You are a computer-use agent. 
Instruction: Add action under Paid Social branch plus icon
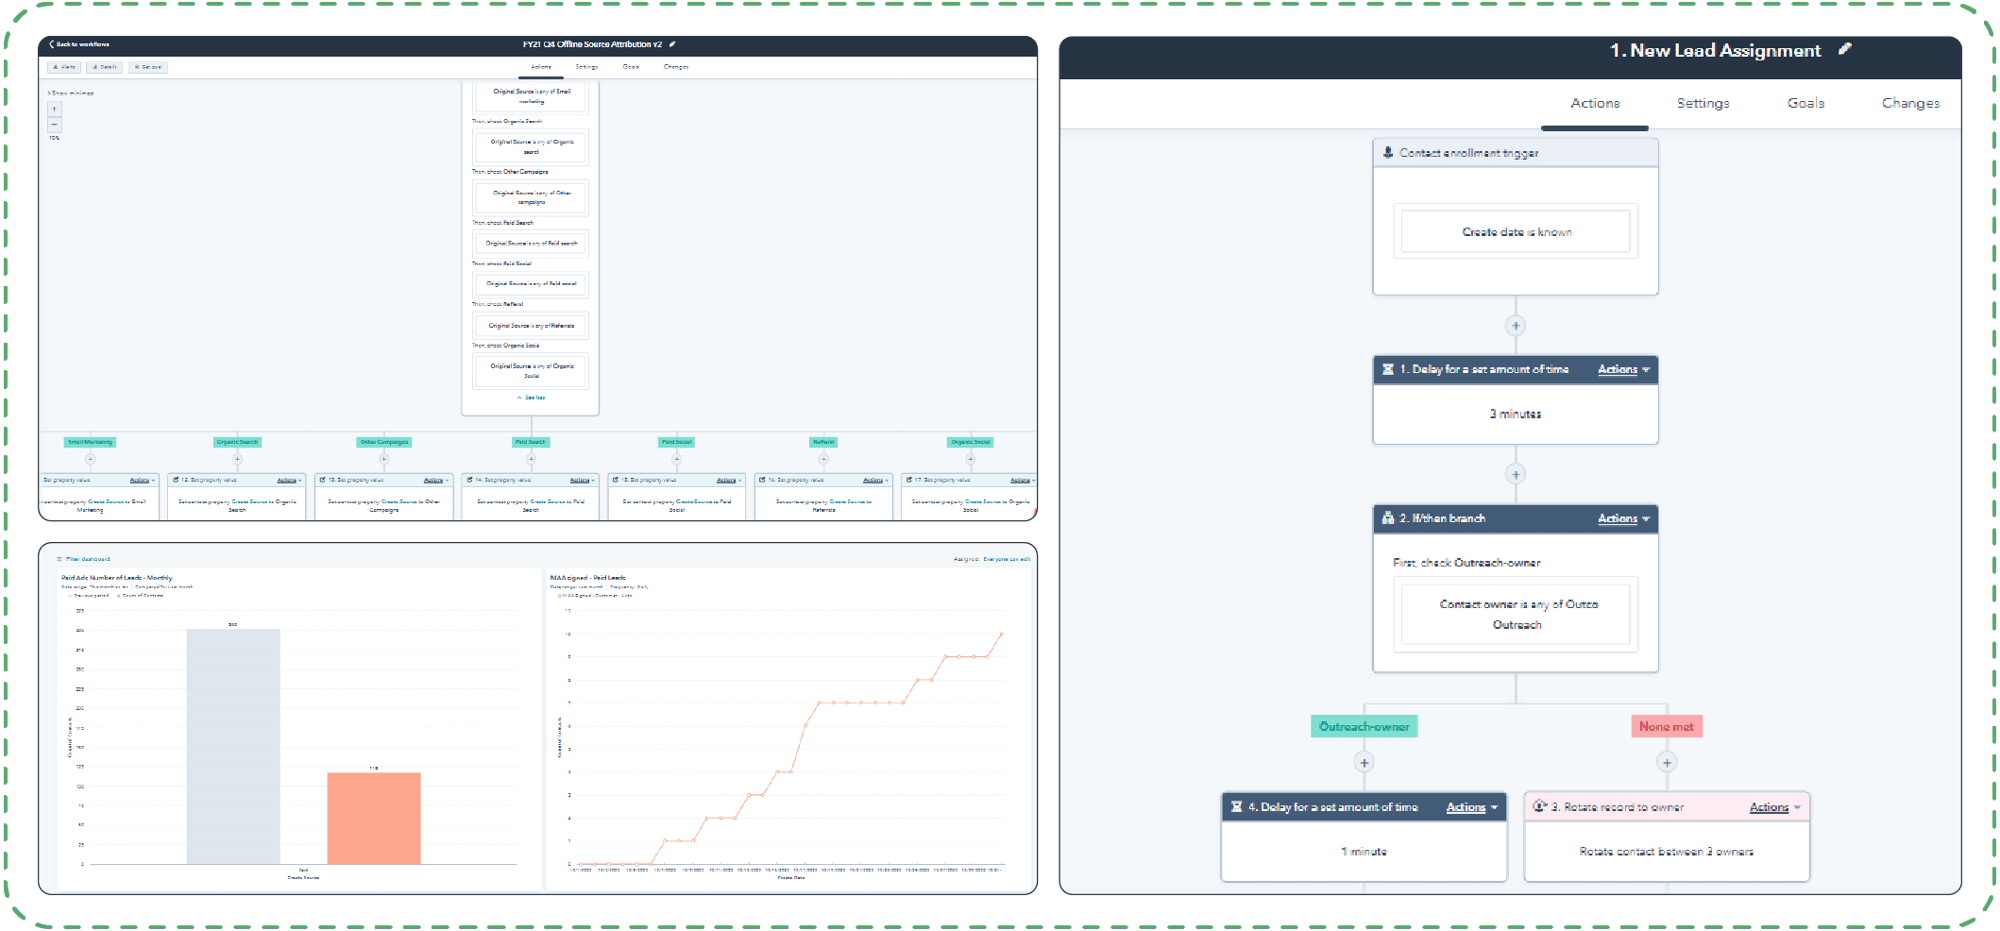pyautogui.click(x=677, y=460)
